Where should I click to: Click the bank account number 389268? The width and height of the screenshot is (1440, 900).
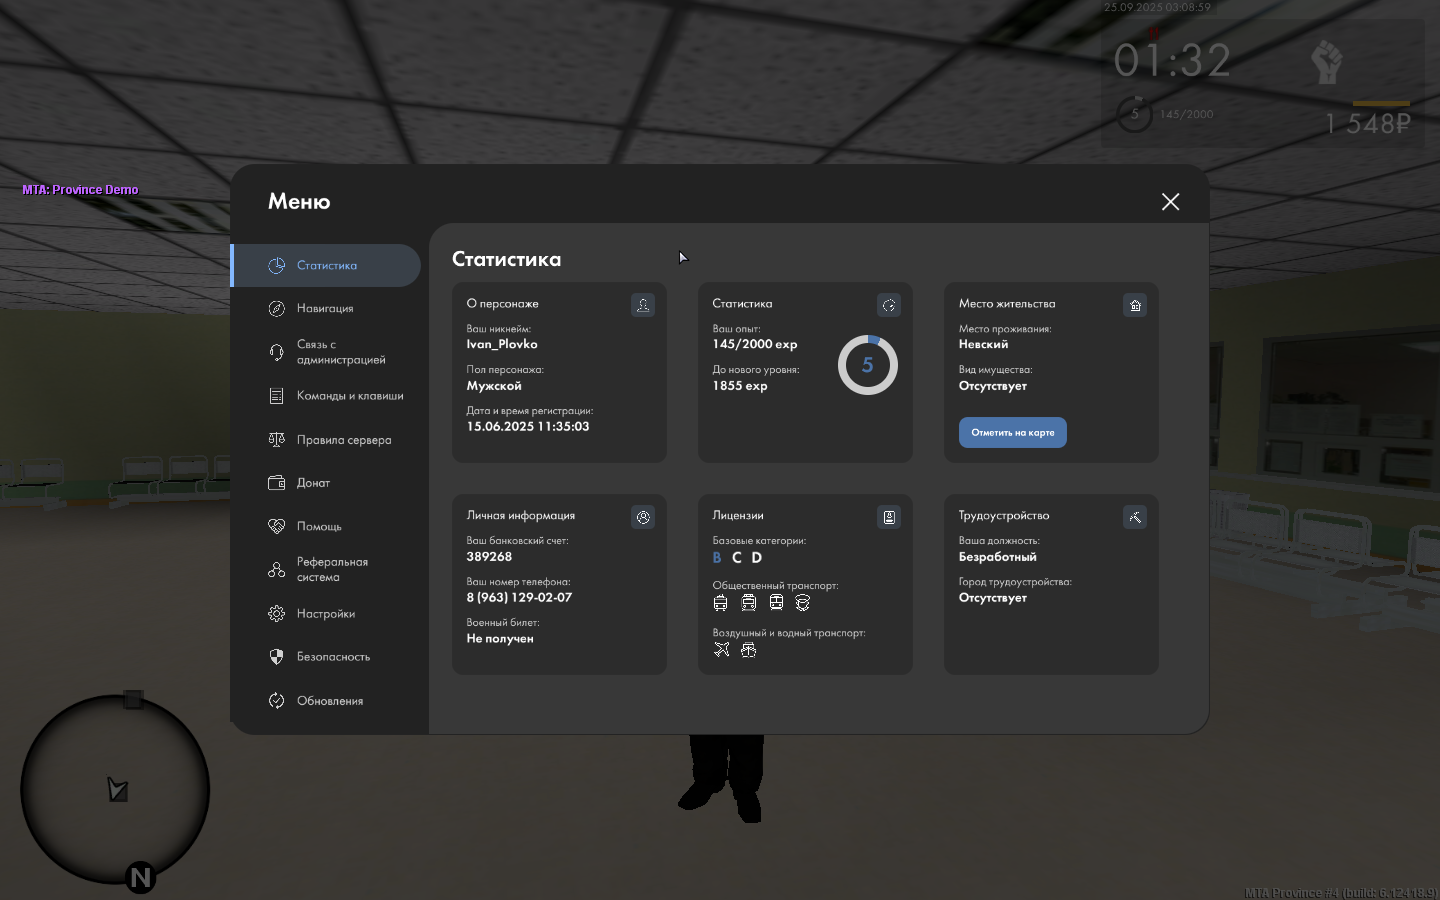489,557
